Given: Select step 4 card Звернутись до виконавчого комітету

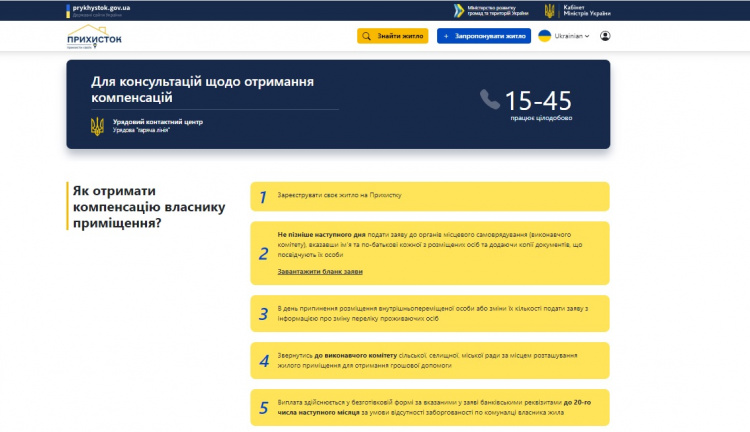Looking at the screenshot, I should (x=429, y=360).
